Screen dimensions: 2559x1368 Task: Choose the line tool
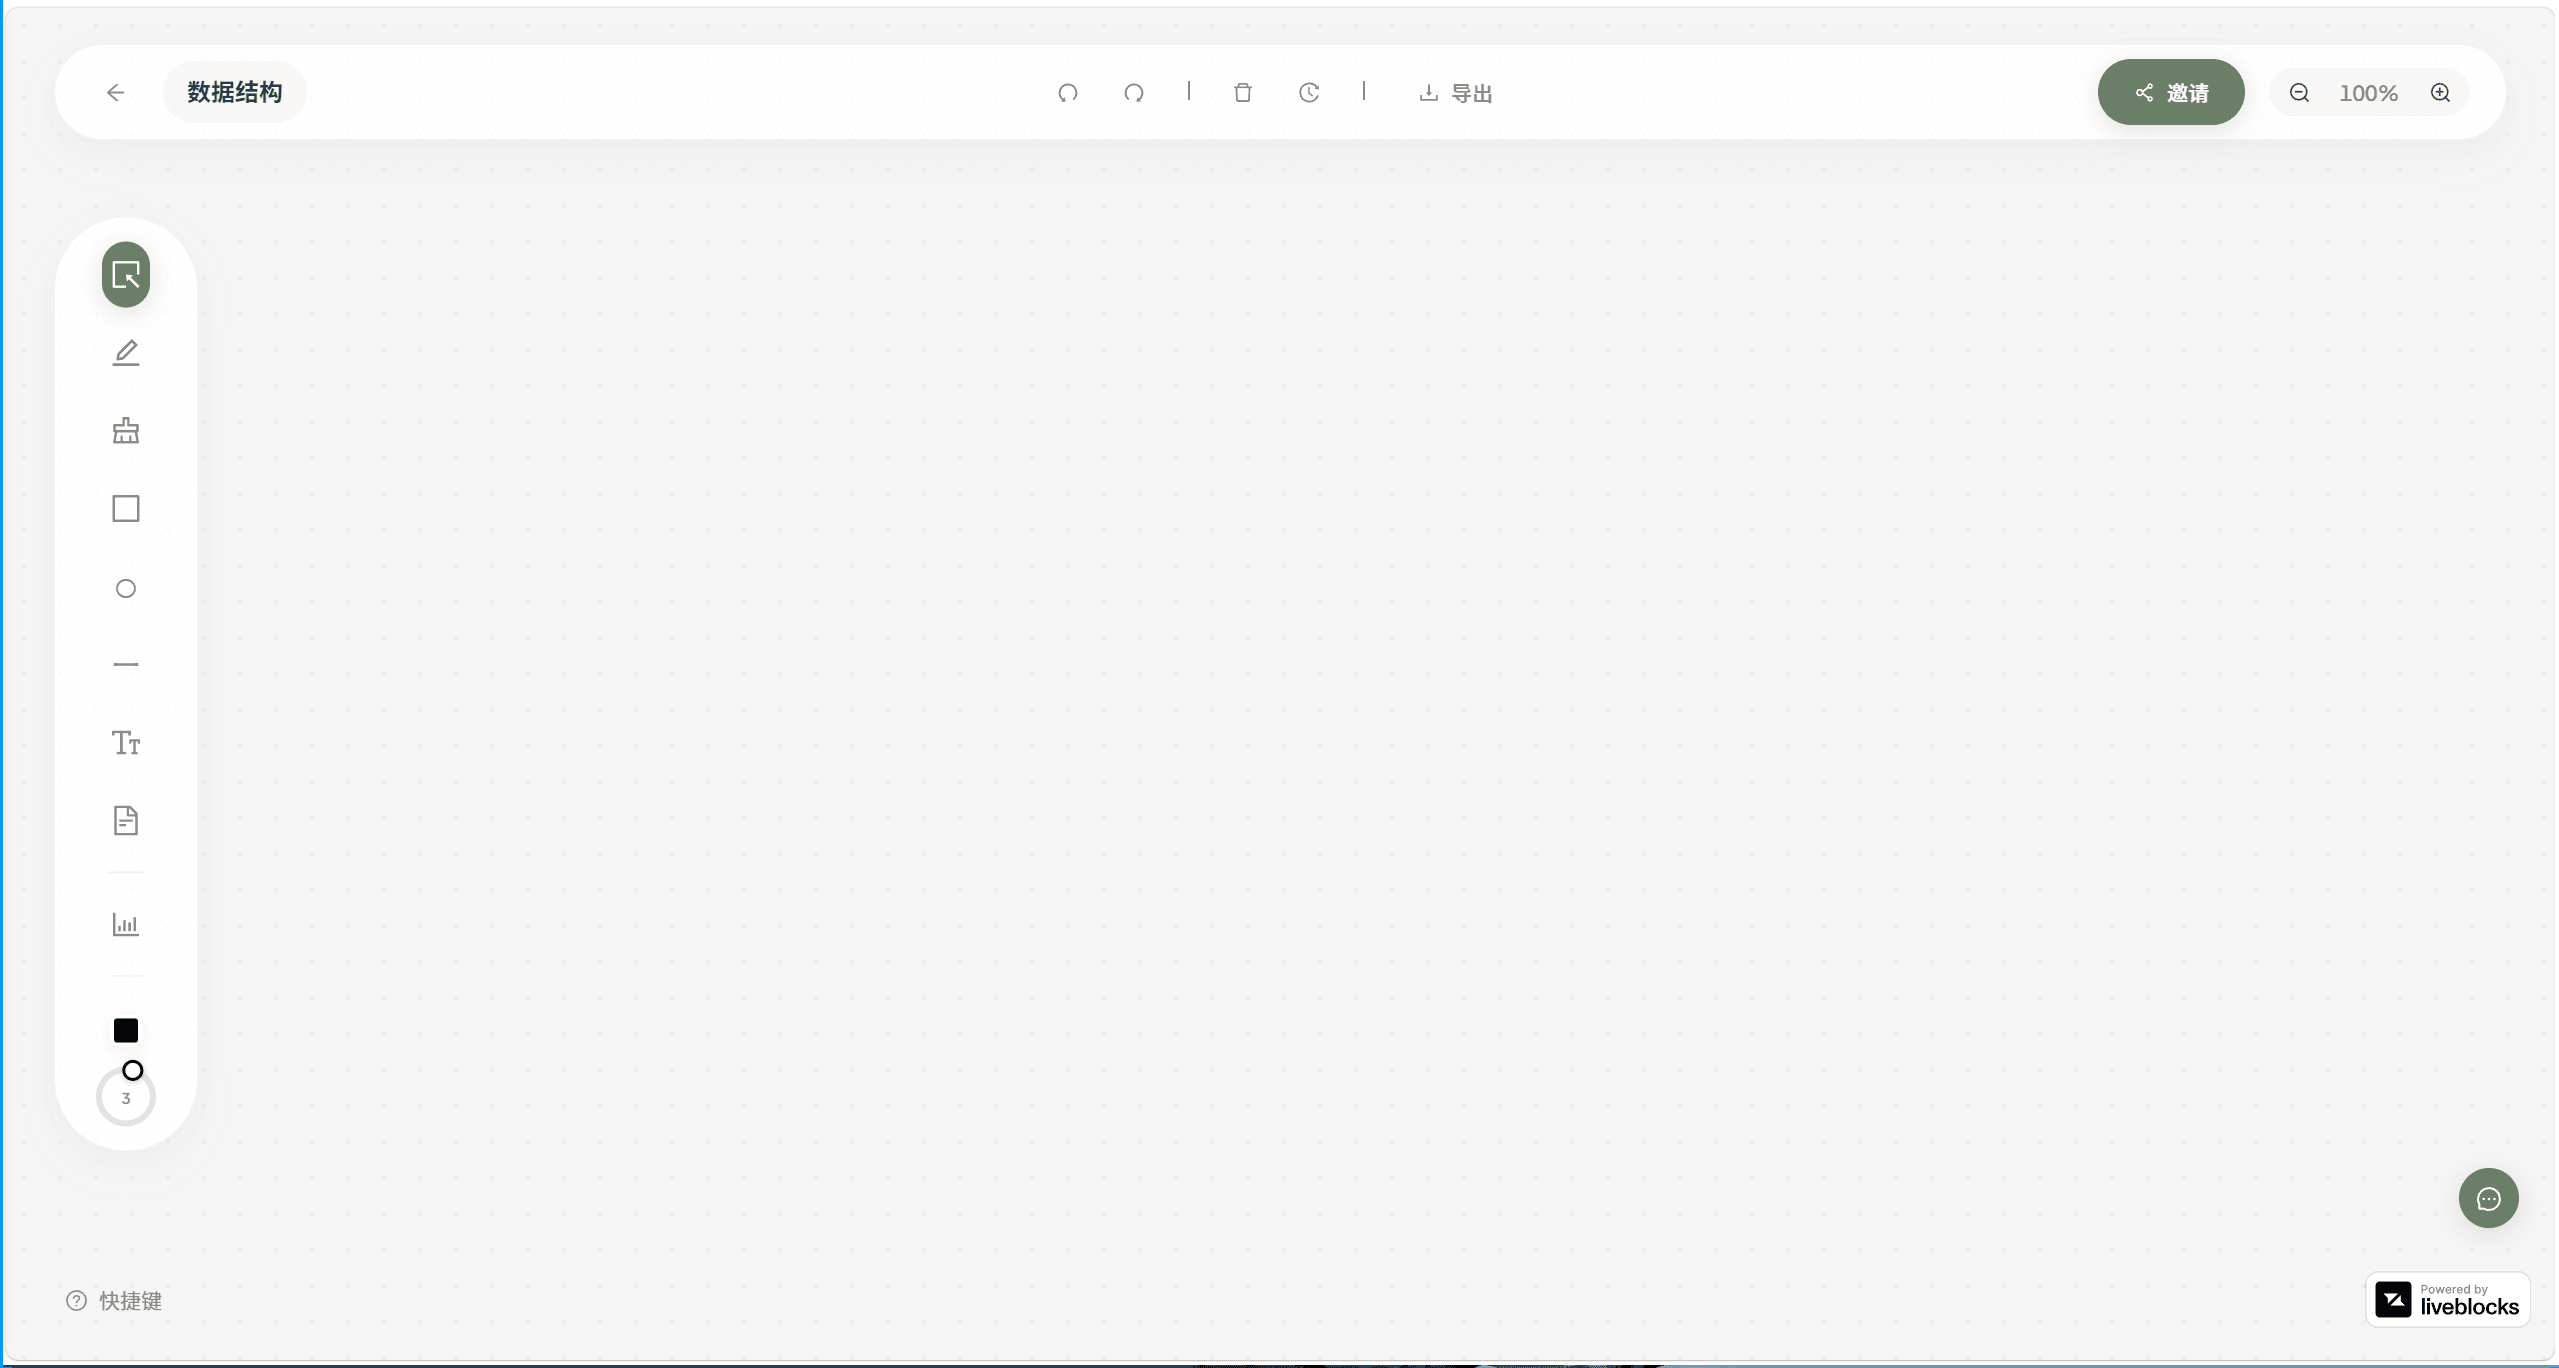tap(126, 664)
